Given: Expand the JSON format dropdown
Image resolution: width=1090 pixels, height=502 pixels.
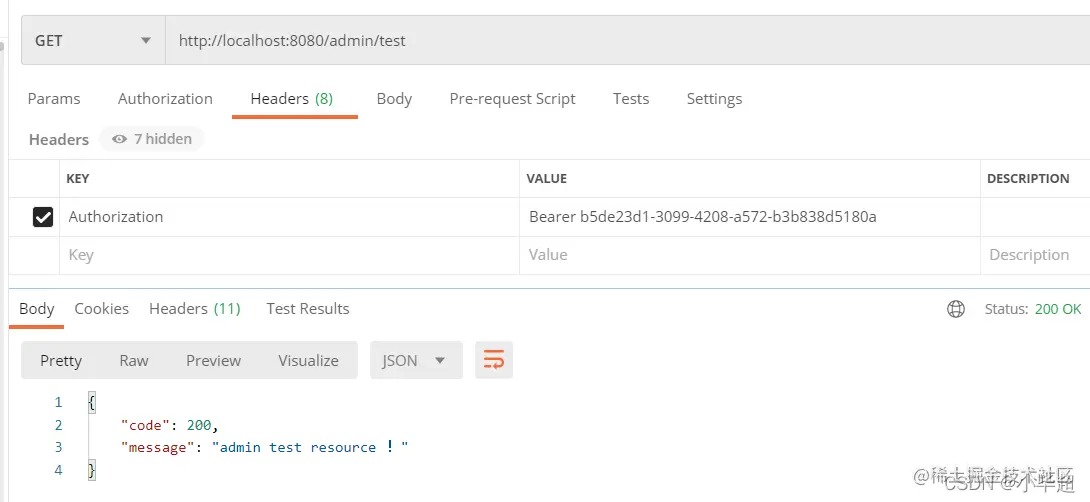Looking at the screenshot, I should point(416,360).
